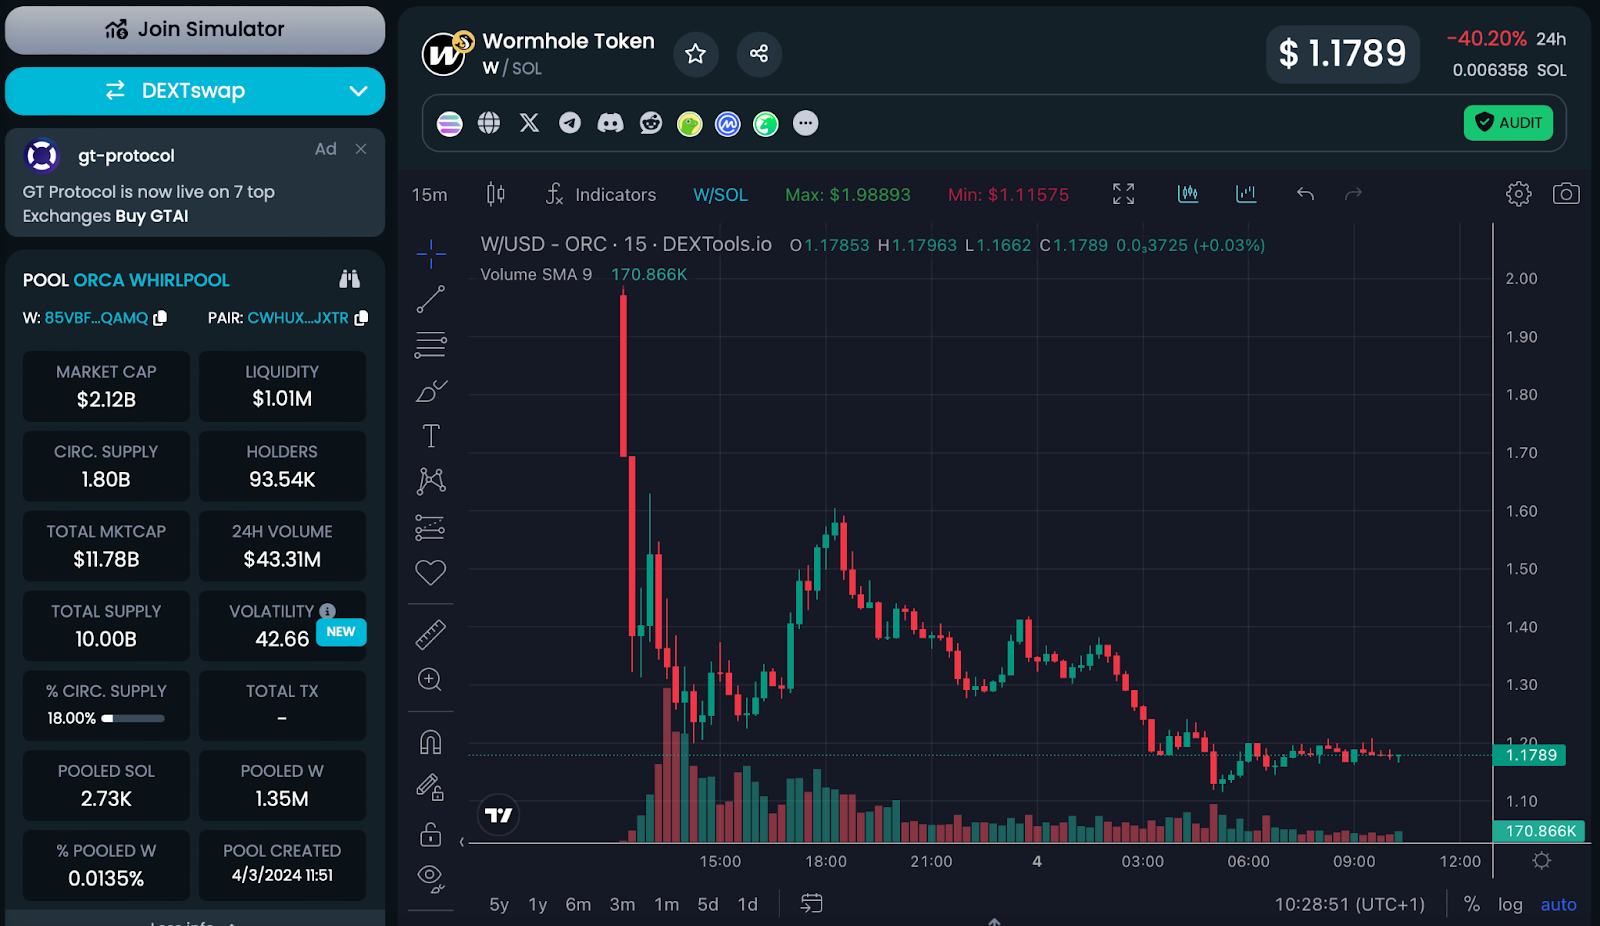The image size is (1600, 926).
Task: Open the candlestick chart style selector
Action: pos(496,194)
